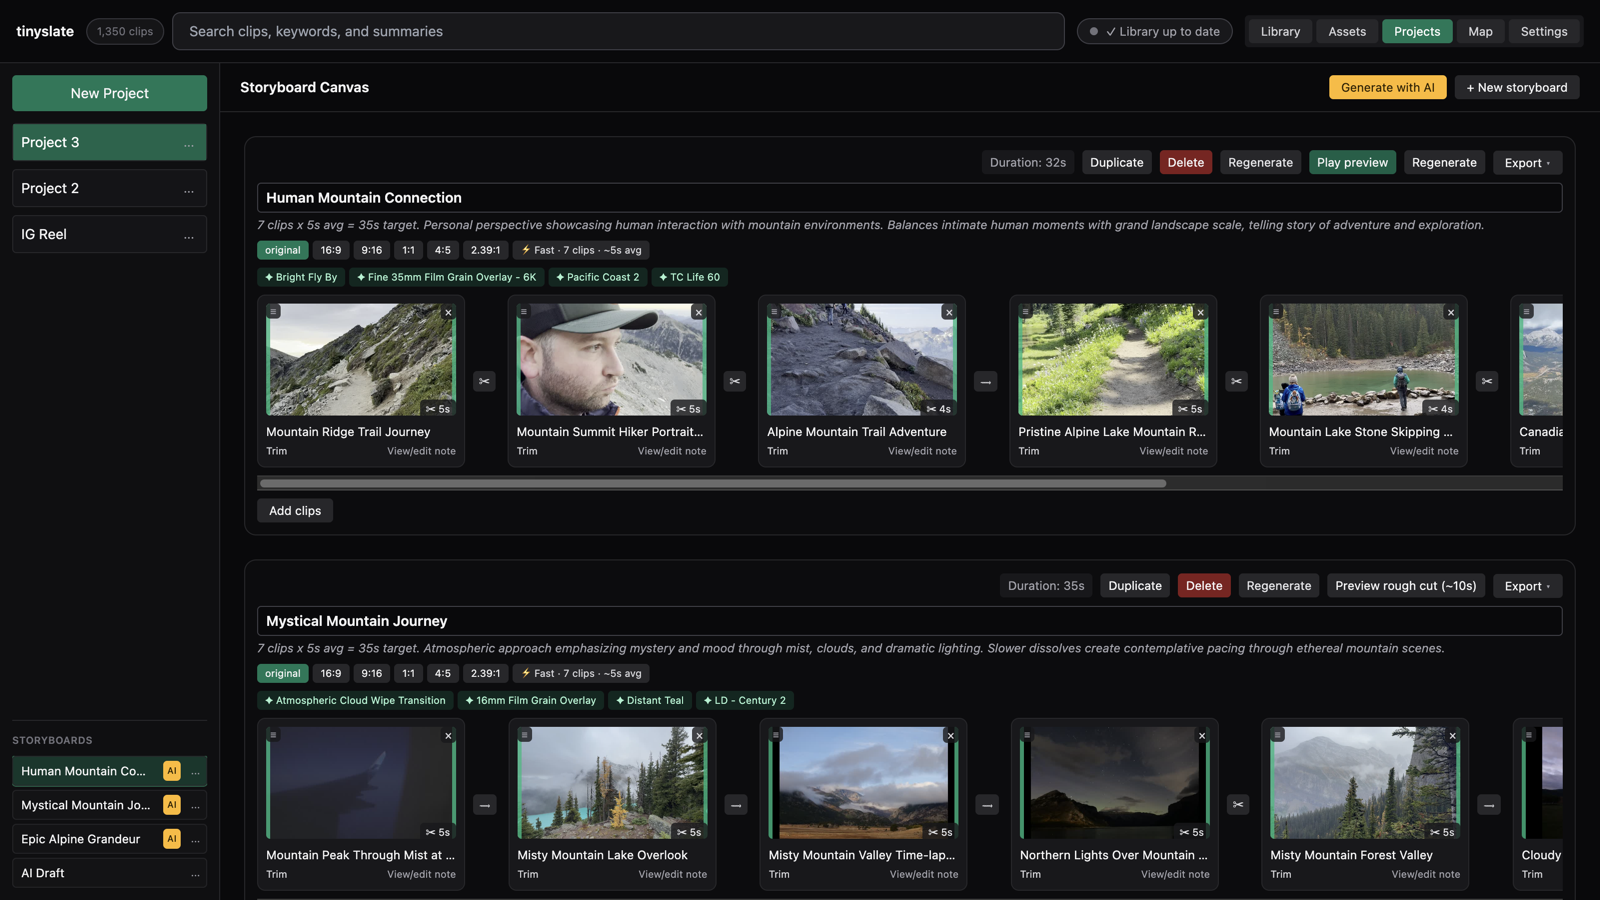The width and height of the screenshot is (1600, 900).
Task: Focus the search clips input field
Action: (618, 31)
